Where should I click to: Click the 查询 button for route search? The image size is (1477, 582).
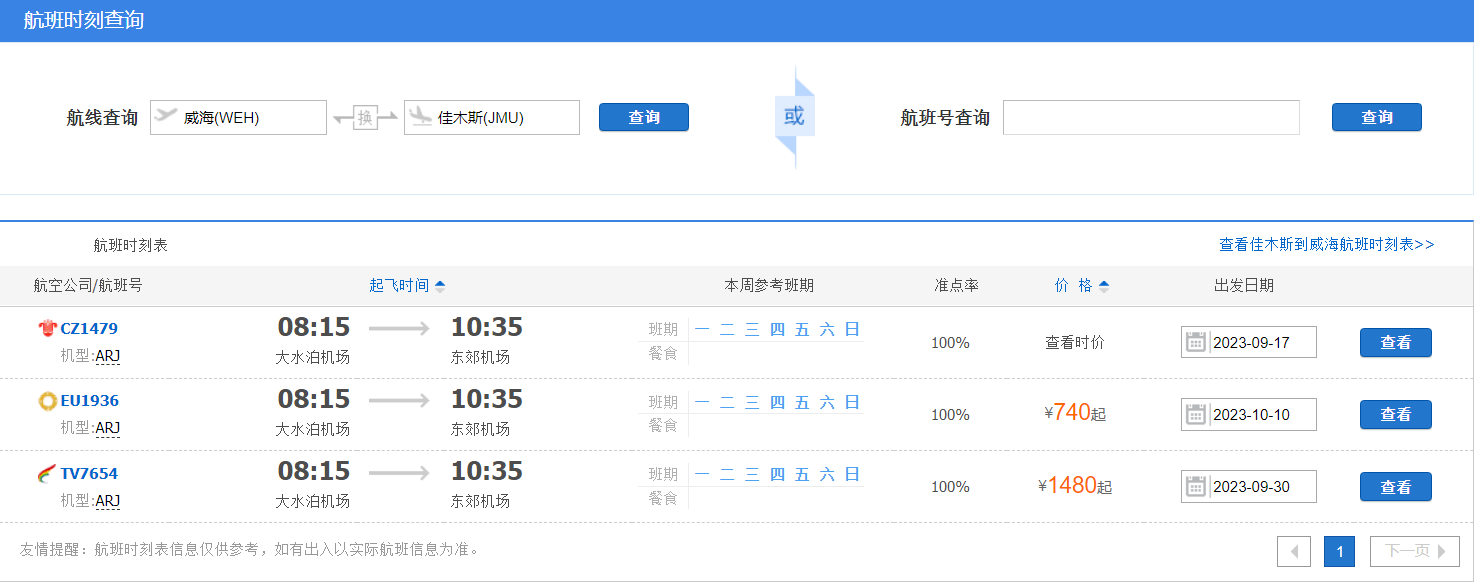tap(644, 117)
